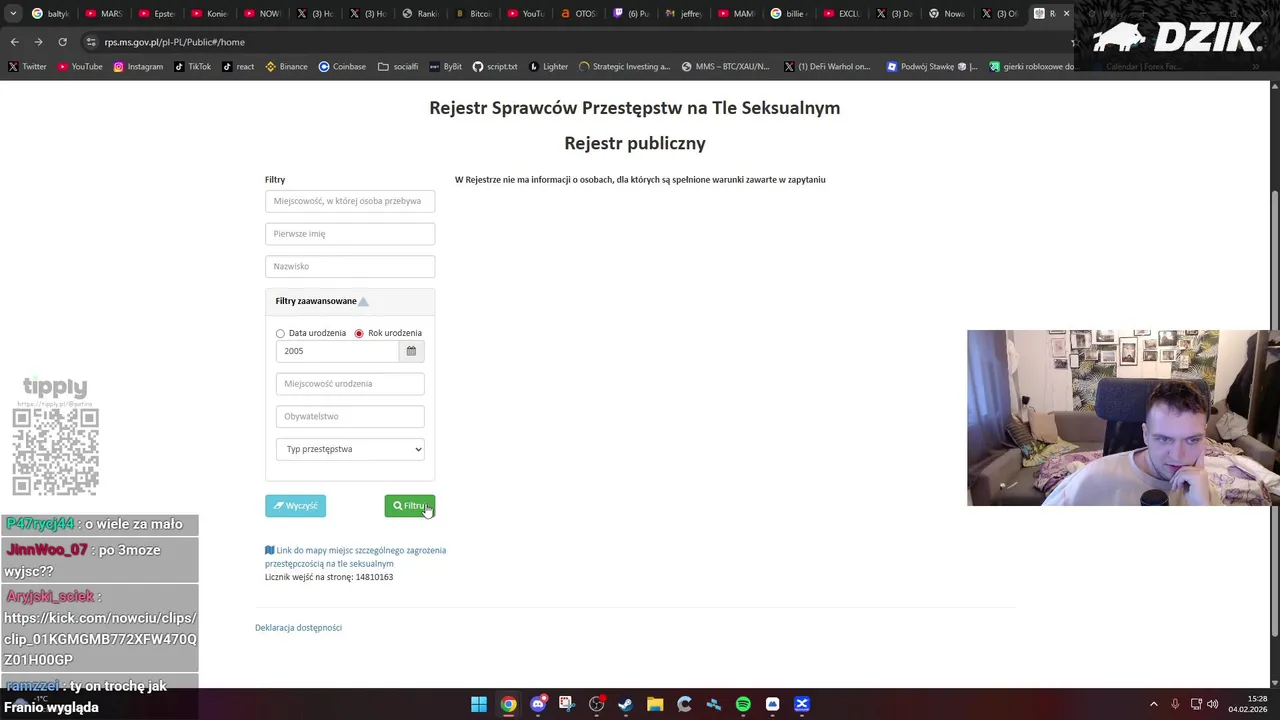Switch to the EXCLU YouTube tab
The height and width of the screenshot is (720, 1280).
pos(842,14)
